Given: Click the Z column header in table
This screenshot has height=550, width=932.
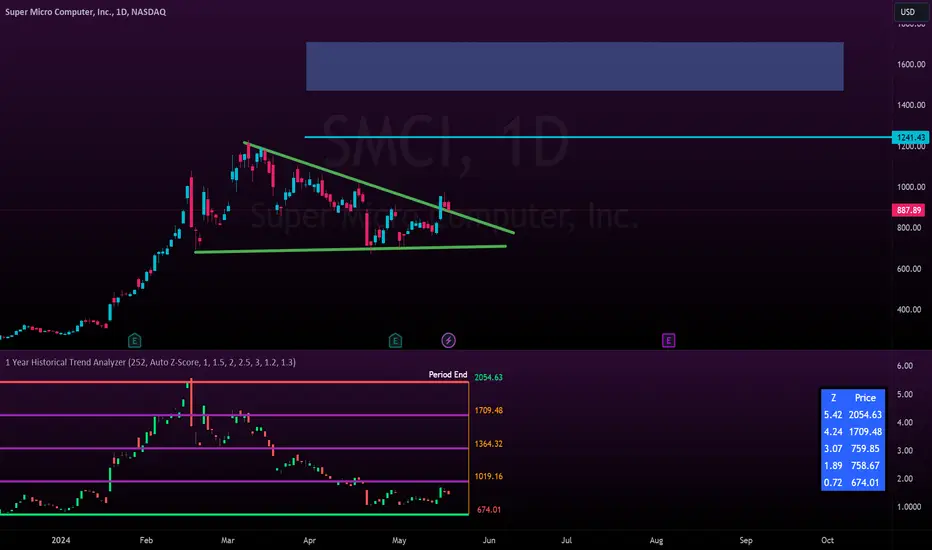Looking at the screenshot, I should pyautogui.click(x=833, y=398).
